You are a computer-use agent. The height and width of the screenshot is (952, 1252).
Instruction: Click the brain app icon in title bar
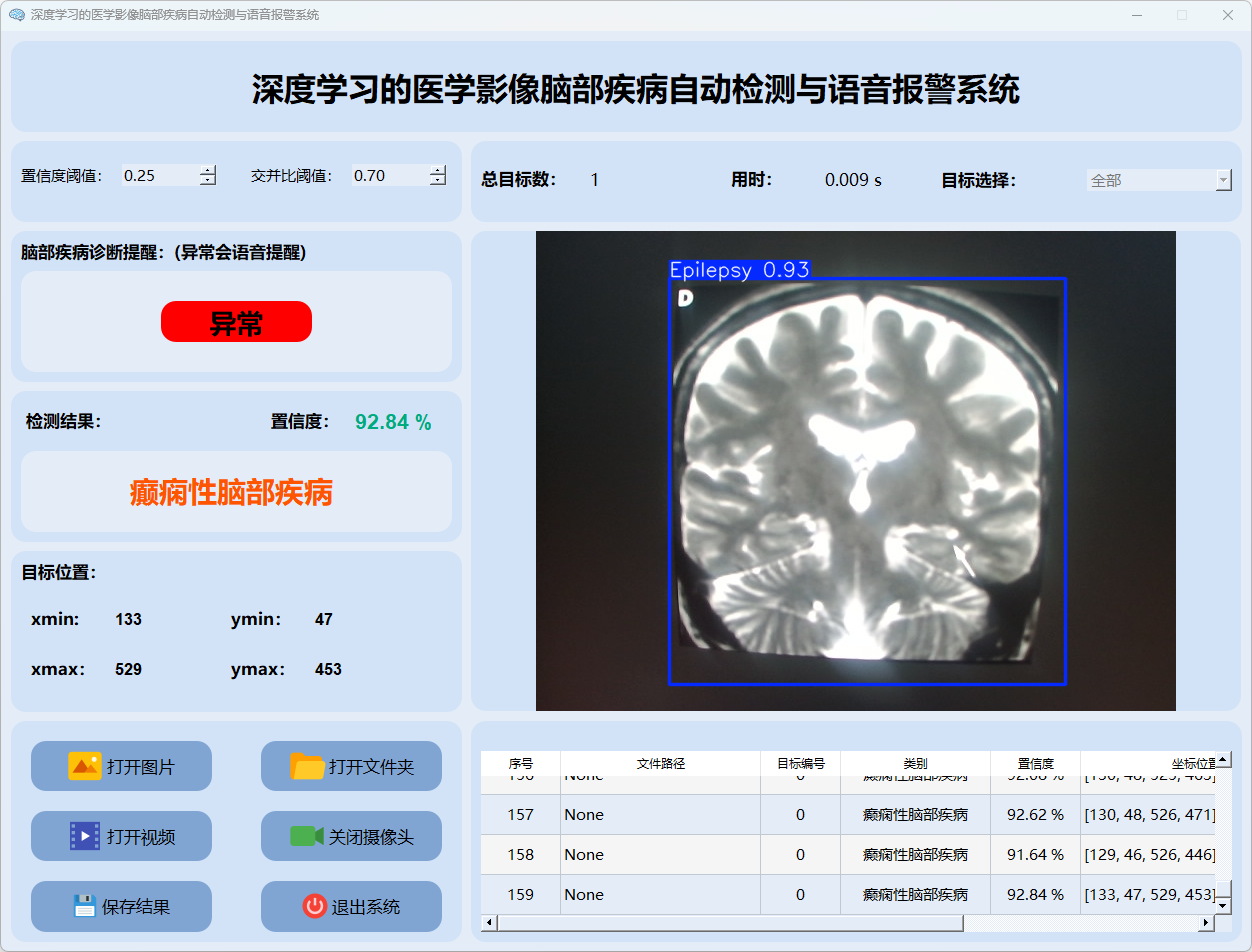[x=16, y=15]
